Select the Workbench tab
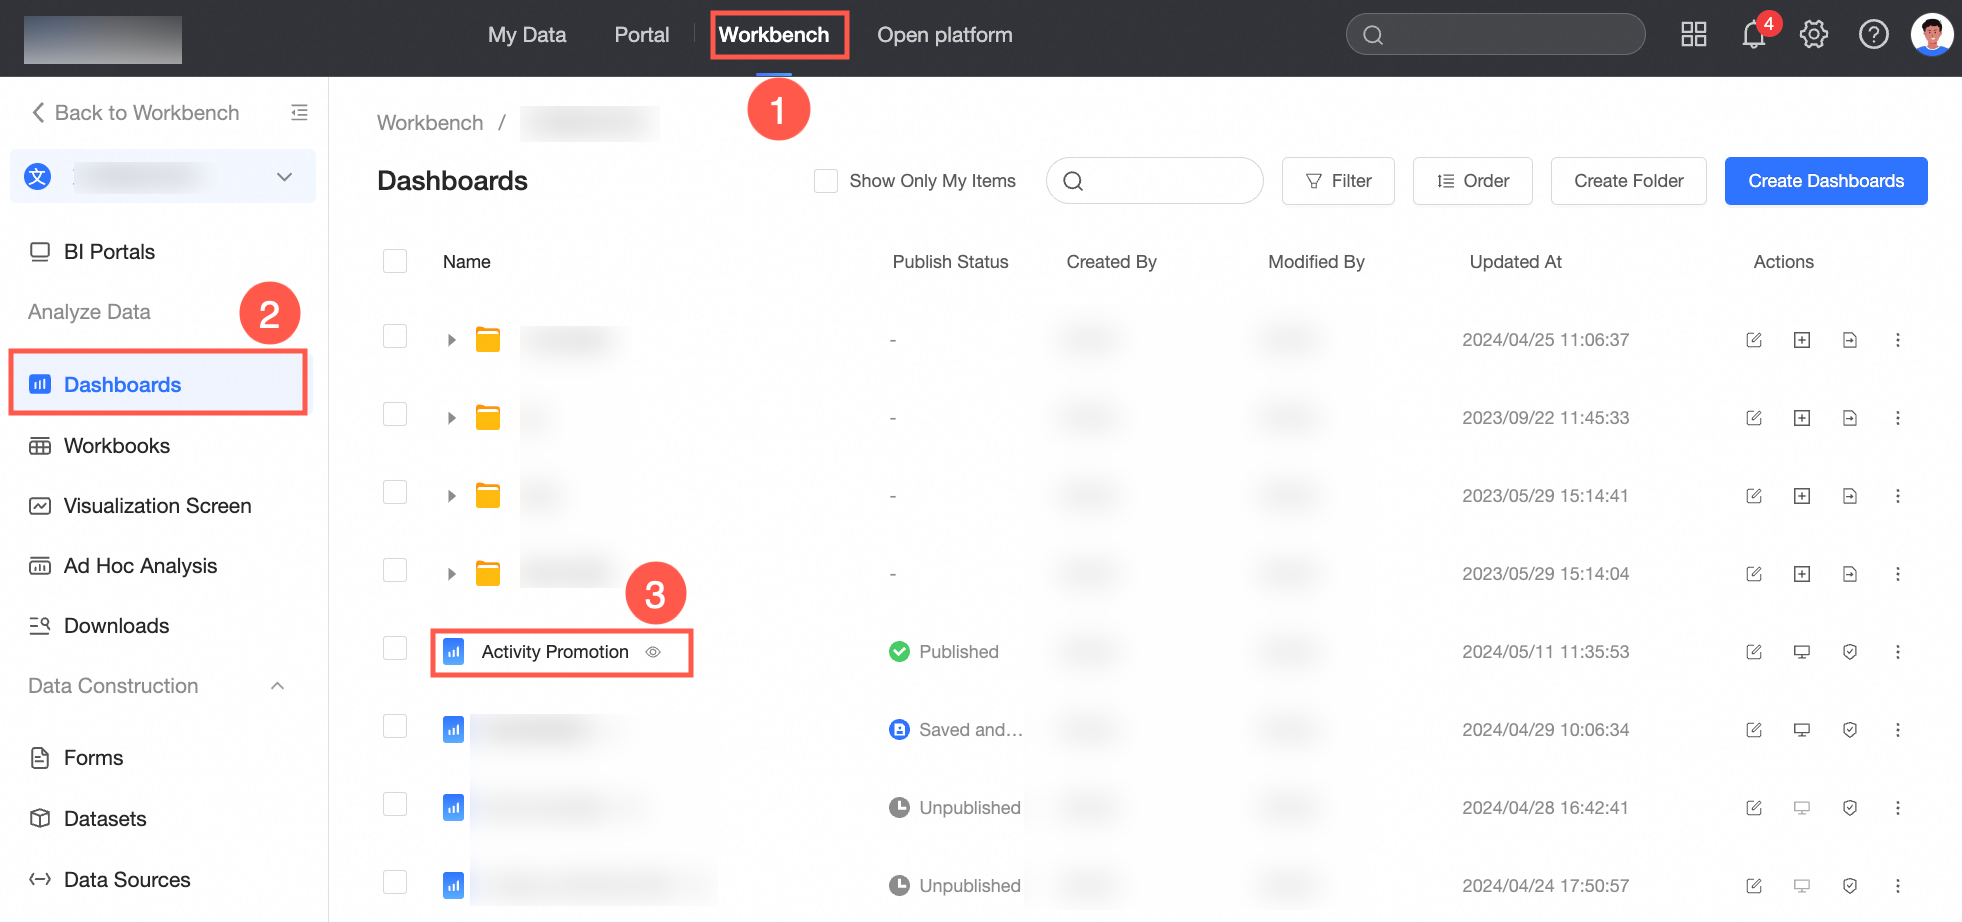 tap(774, 35)
